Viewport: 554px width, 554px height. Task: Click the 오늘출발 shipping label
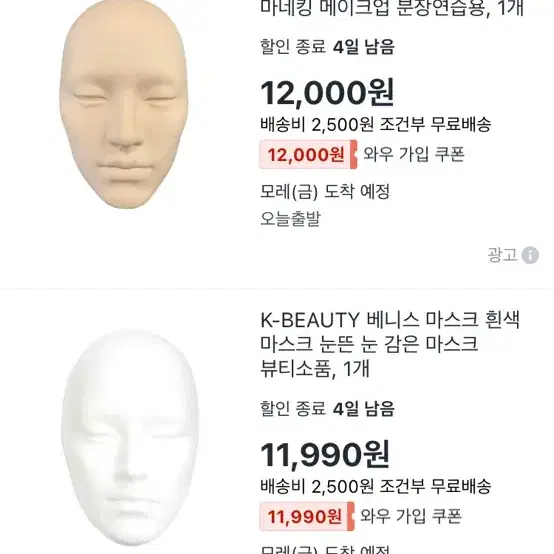pyautogui.click(x=290, y=218)
